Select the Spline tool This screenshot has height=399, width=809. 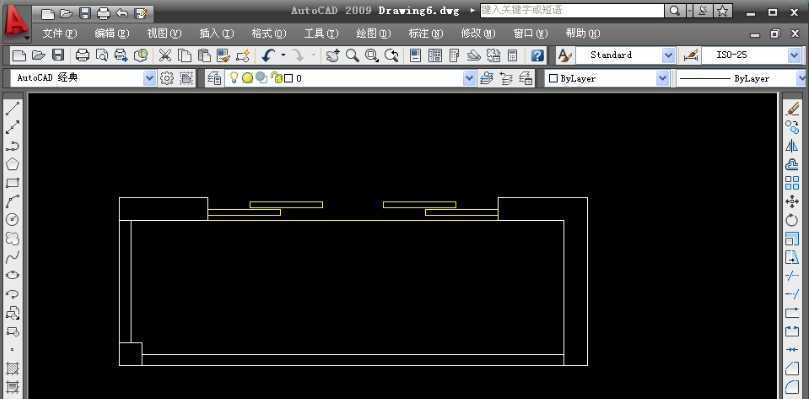12,257
